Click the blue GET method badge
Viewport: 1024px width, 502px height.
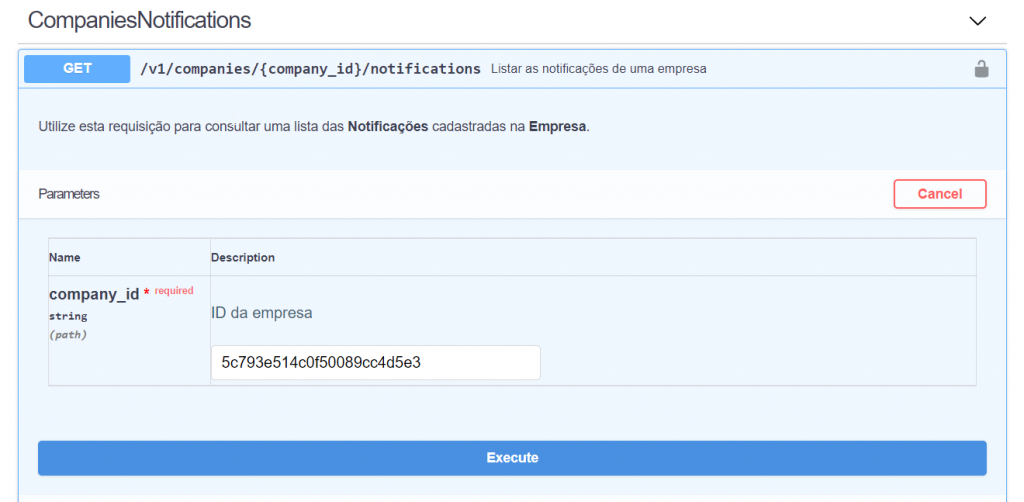click(x=77, y=69)
